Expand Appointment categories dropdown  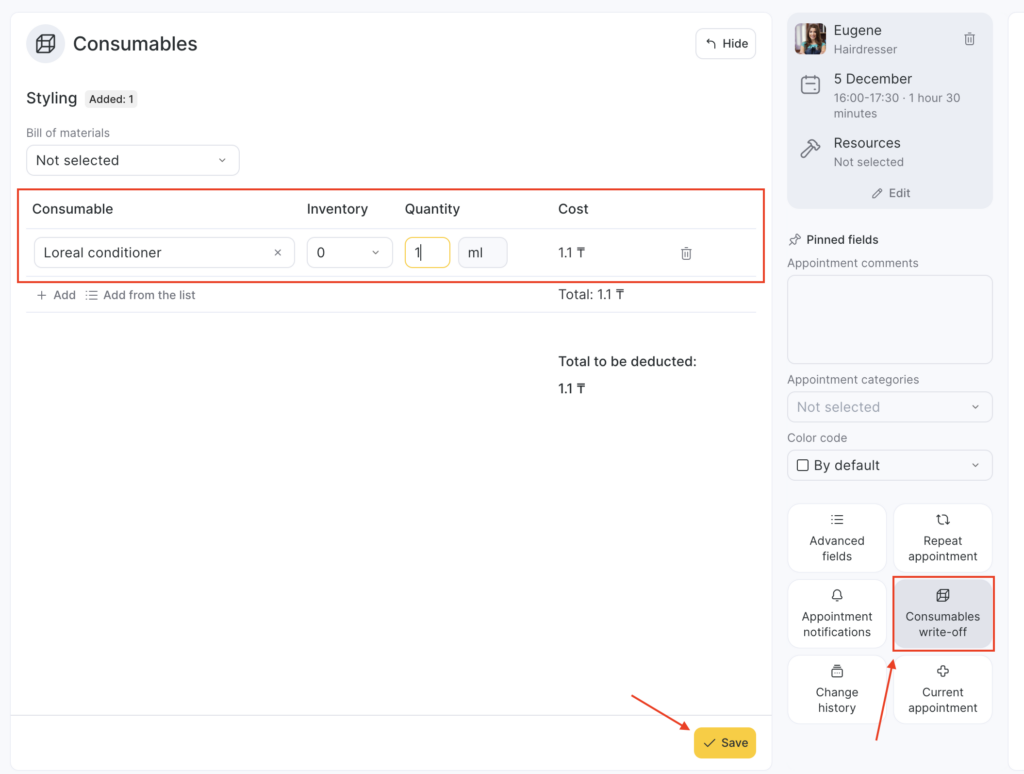pos(889,407)
